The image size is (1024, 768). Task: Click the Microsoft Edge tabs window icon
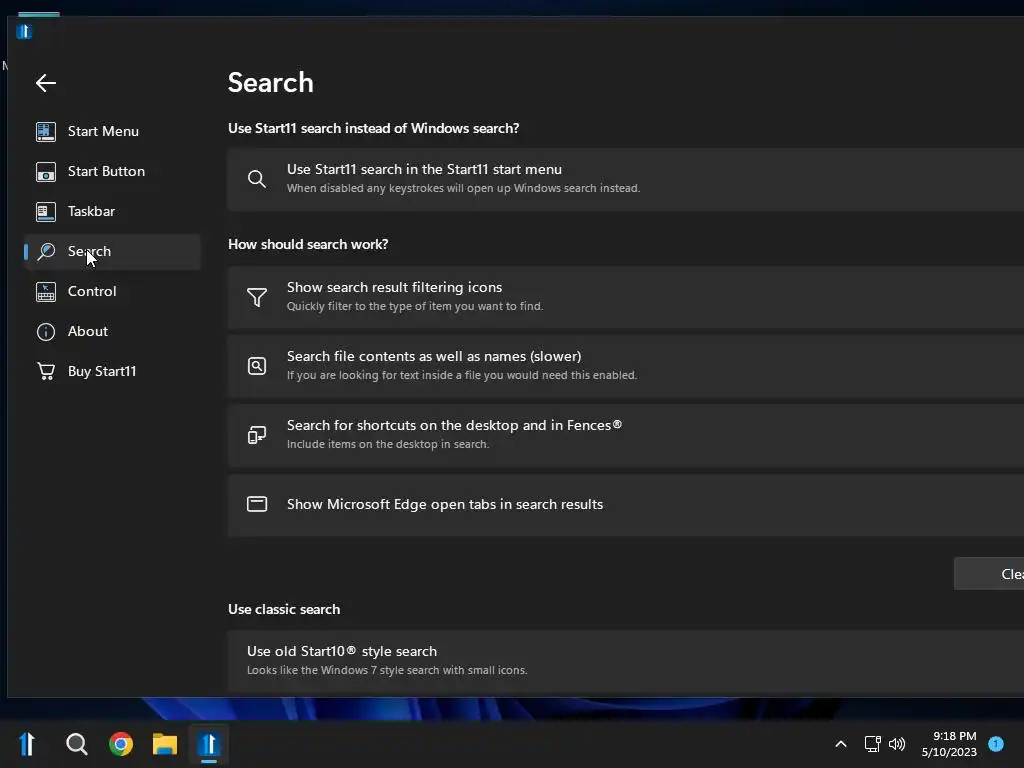click(257, 504)
